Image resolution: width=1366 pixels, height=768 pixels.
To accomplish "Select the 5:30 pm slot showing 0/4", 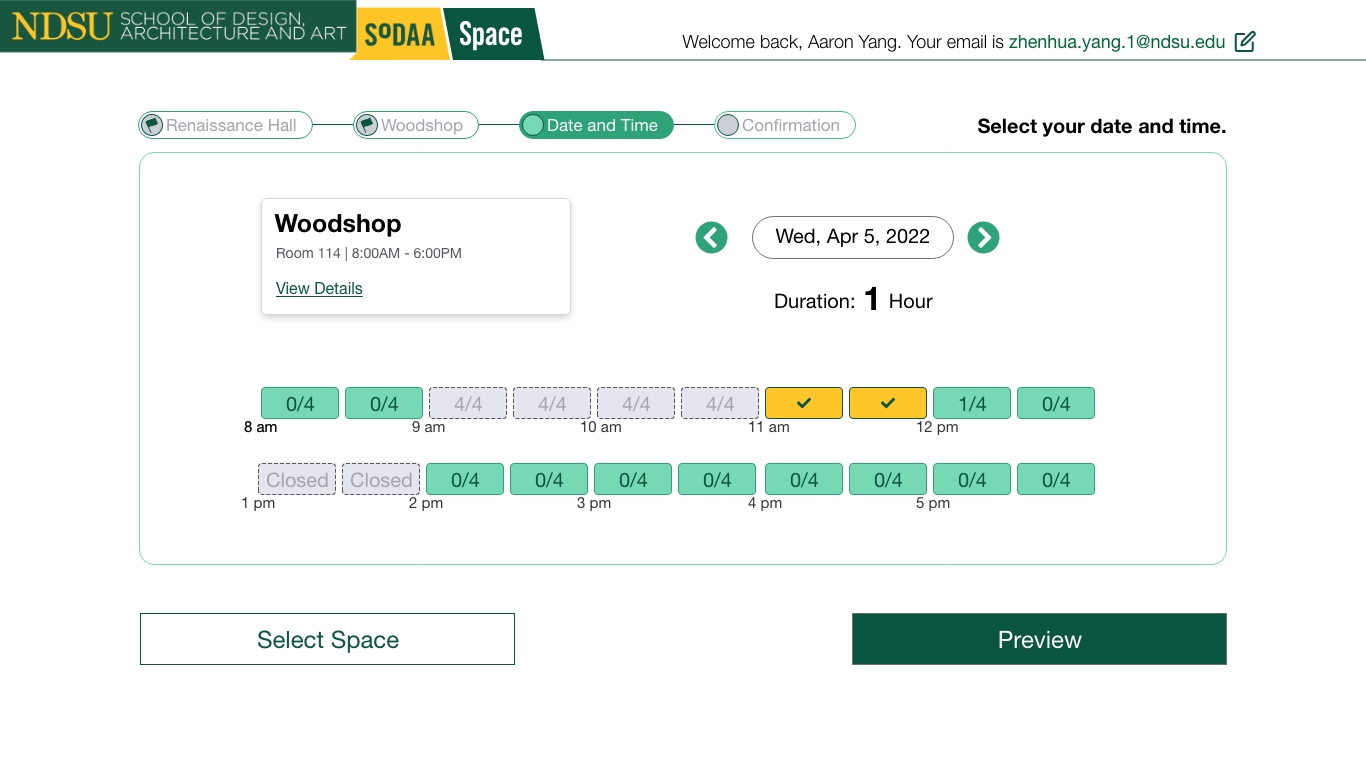I will [1056, 479].
